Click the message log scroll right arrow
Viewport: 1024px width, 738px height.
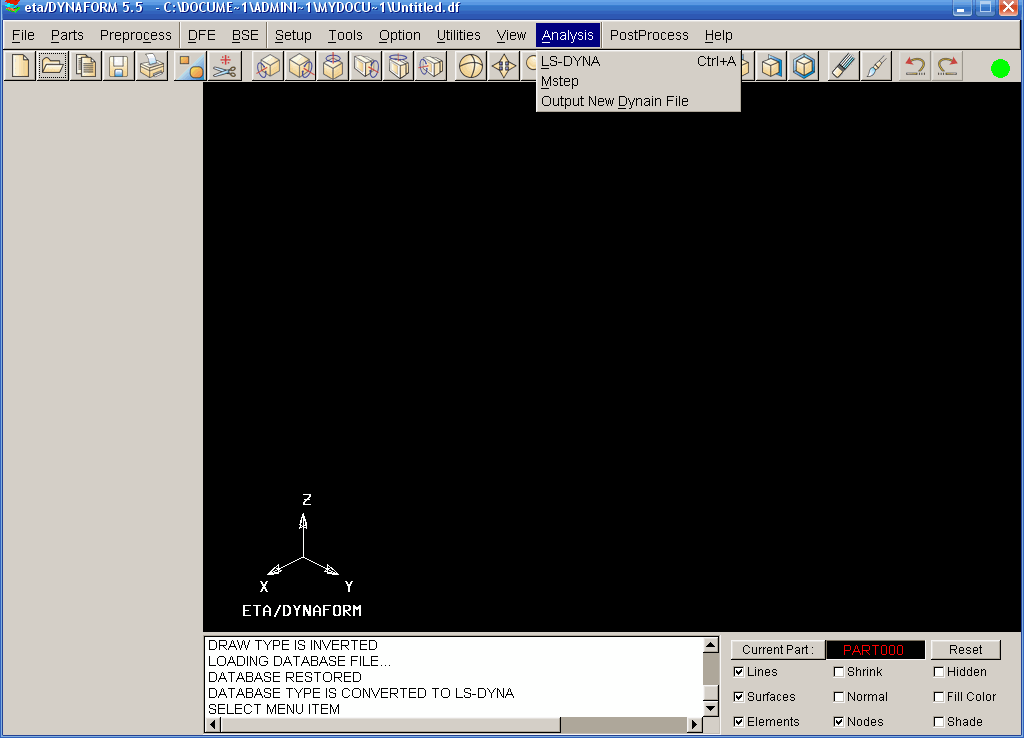click(x=694, y=724)
